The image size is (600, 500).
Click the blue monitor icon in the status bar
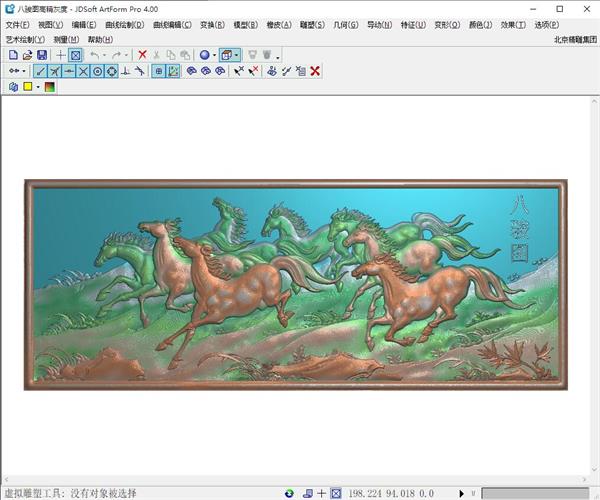(308, 493)
